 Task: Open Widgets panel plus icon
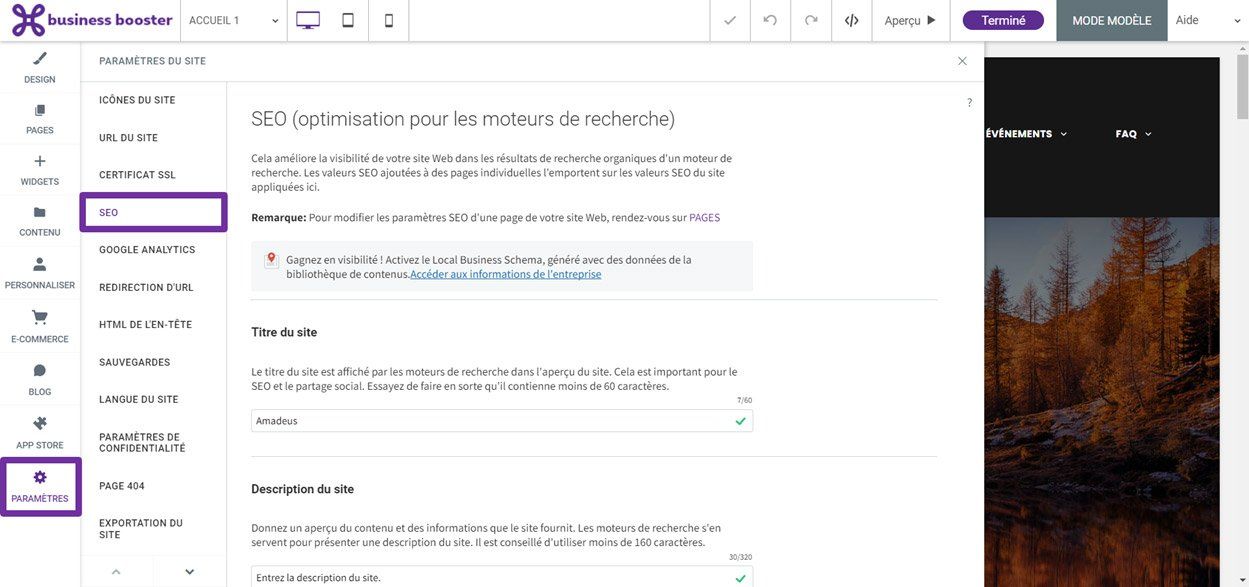pos(40,161)
